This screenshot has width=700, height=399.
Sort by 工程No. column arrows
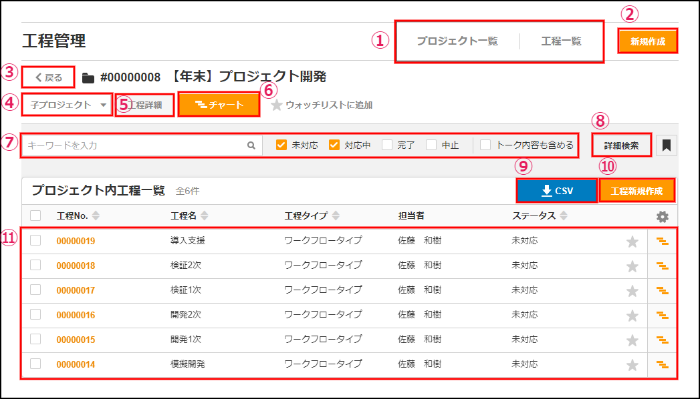(x=96, y=216)
